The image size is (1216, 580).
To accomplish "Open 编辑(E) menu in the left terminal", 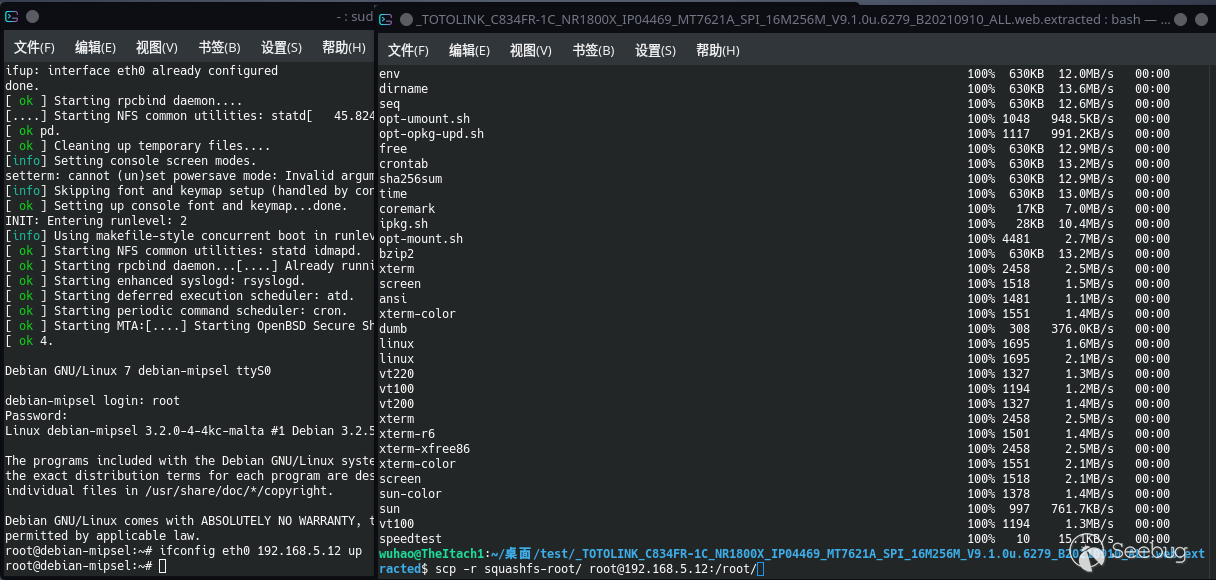I will click(95, 48).
